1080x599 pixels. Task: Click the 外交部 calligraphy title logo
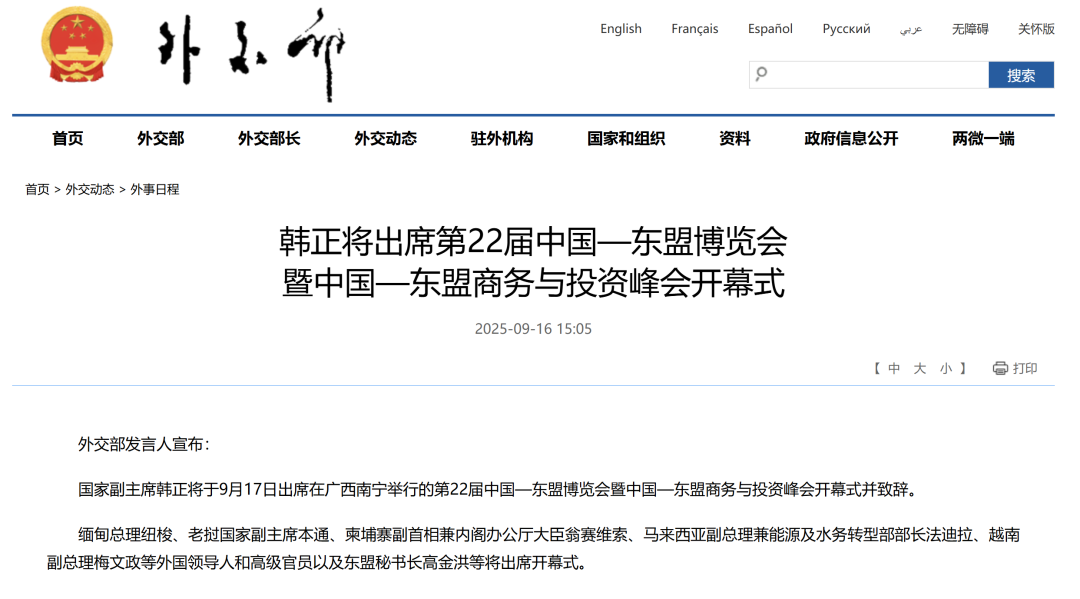pos(250,54)
